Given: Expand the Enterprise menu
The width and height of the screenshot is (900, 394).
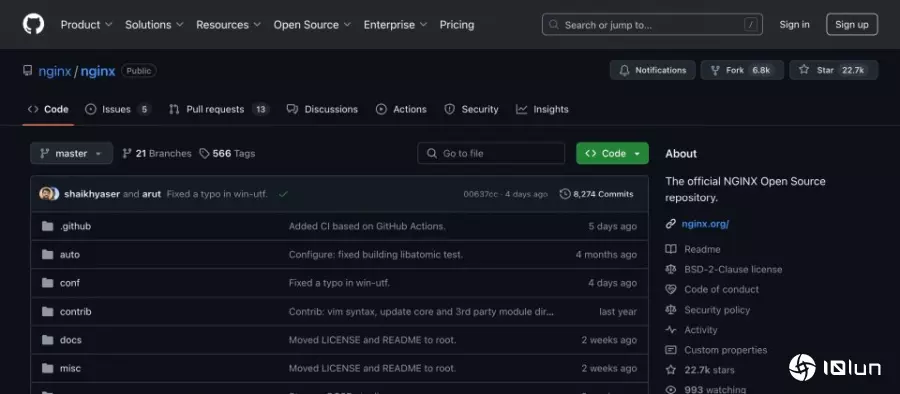Looking at the screenshot, I should coord(395,25).
